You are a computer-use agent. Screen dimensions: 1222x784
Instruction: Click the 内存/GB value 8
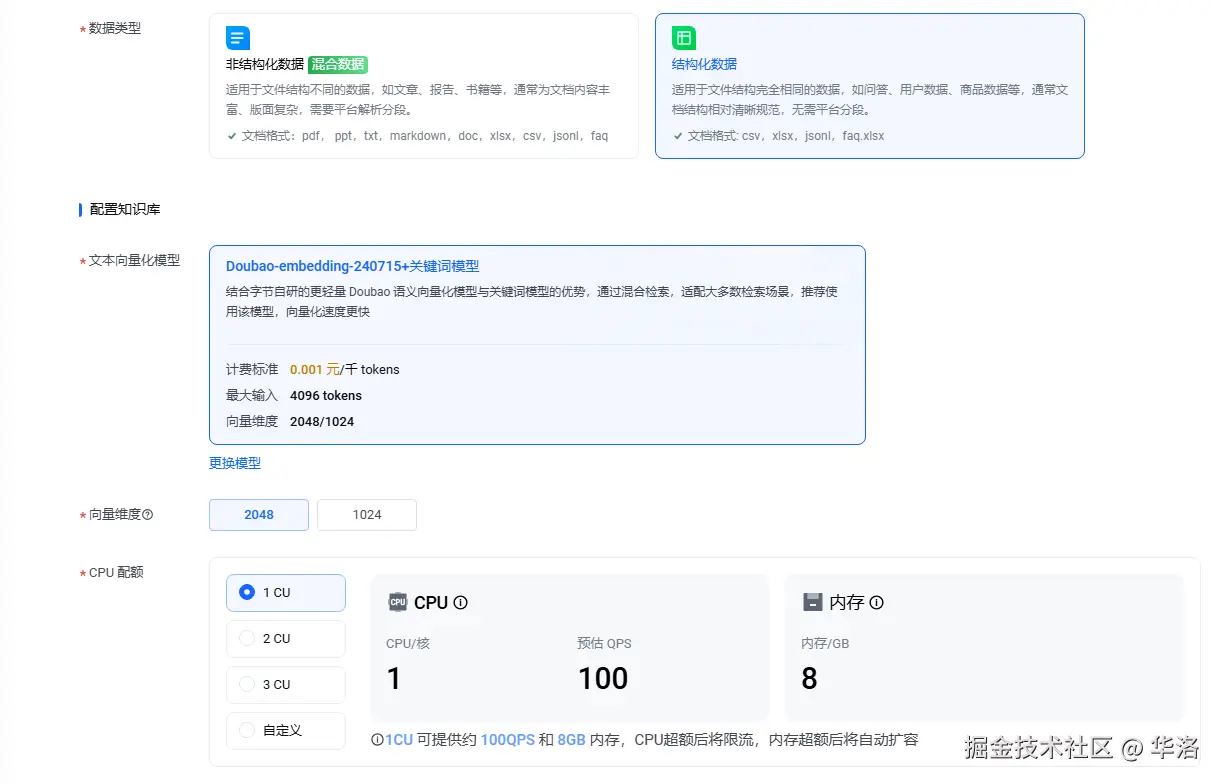click(809, 679)
